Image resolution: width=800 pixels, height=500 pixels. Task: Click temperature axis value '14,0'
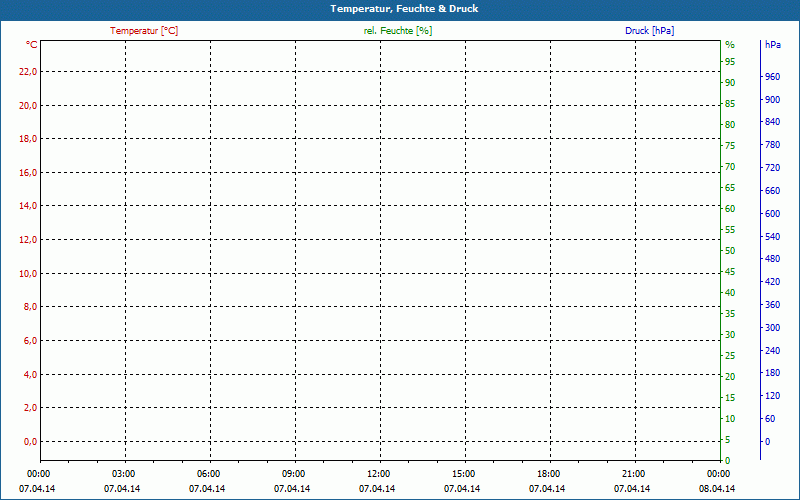(28, 206)
